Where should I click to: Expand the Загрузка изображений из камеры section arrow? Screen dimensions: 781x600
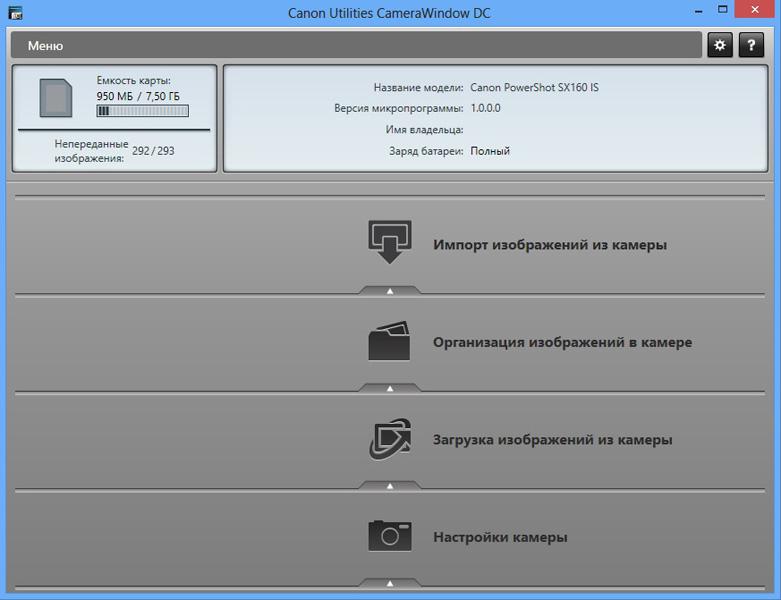(390, 486)
